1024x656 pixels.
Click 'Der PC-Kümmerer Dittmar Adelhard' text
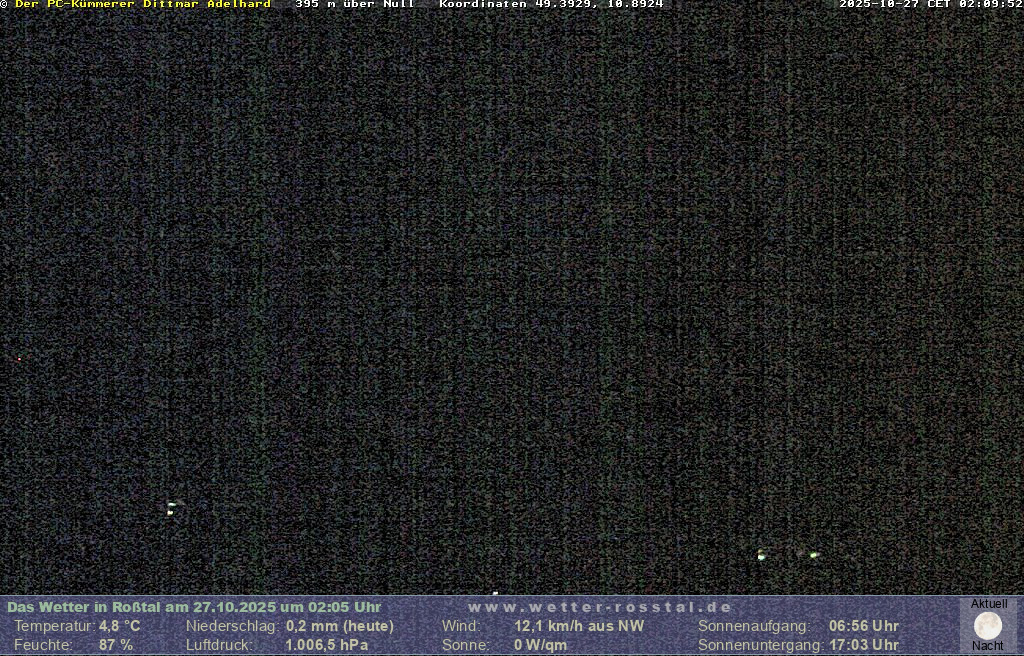coord(142,4)
